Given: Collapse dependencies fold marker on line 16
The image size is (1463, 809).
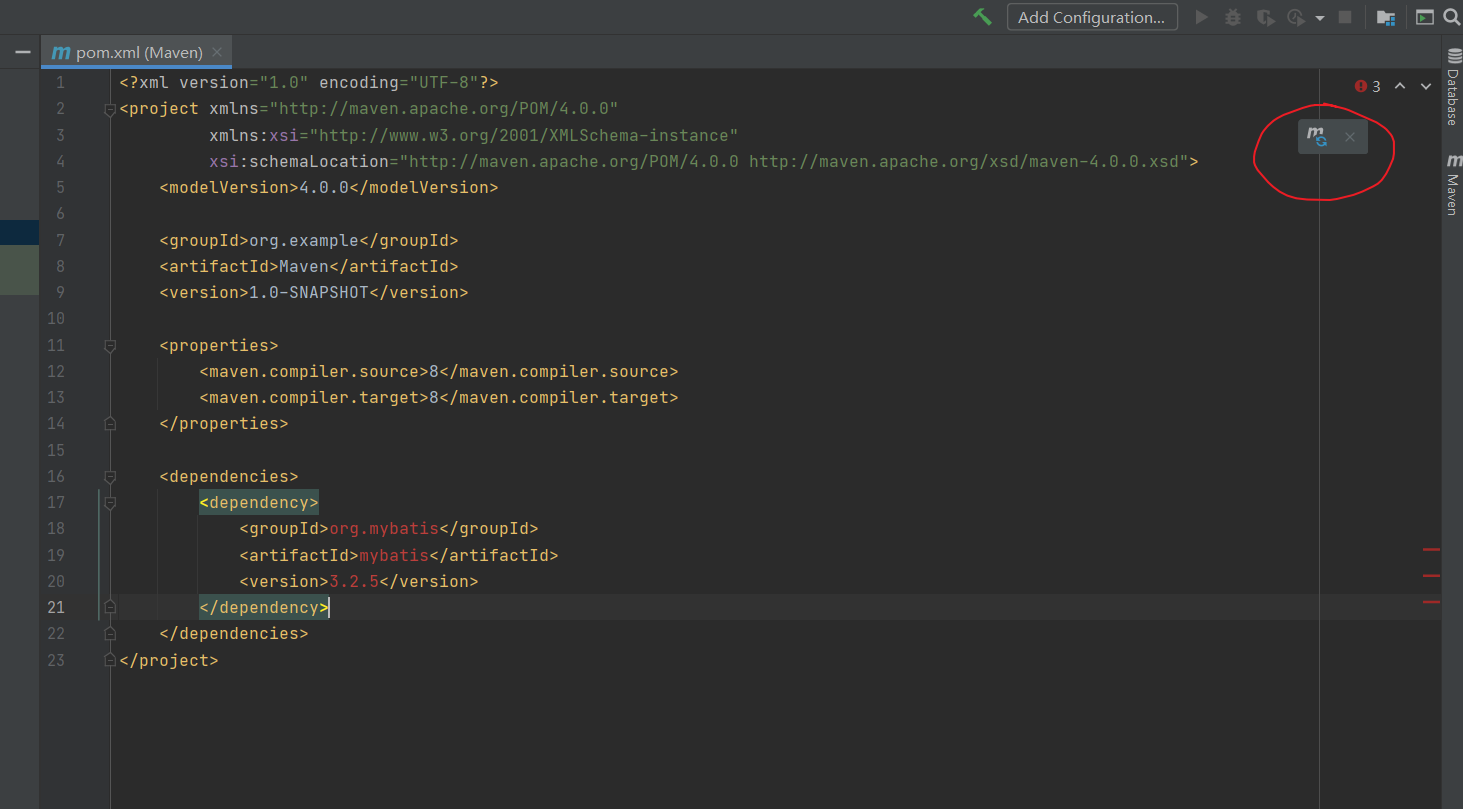Looking at the screenshot, I should tap(110, 477).
